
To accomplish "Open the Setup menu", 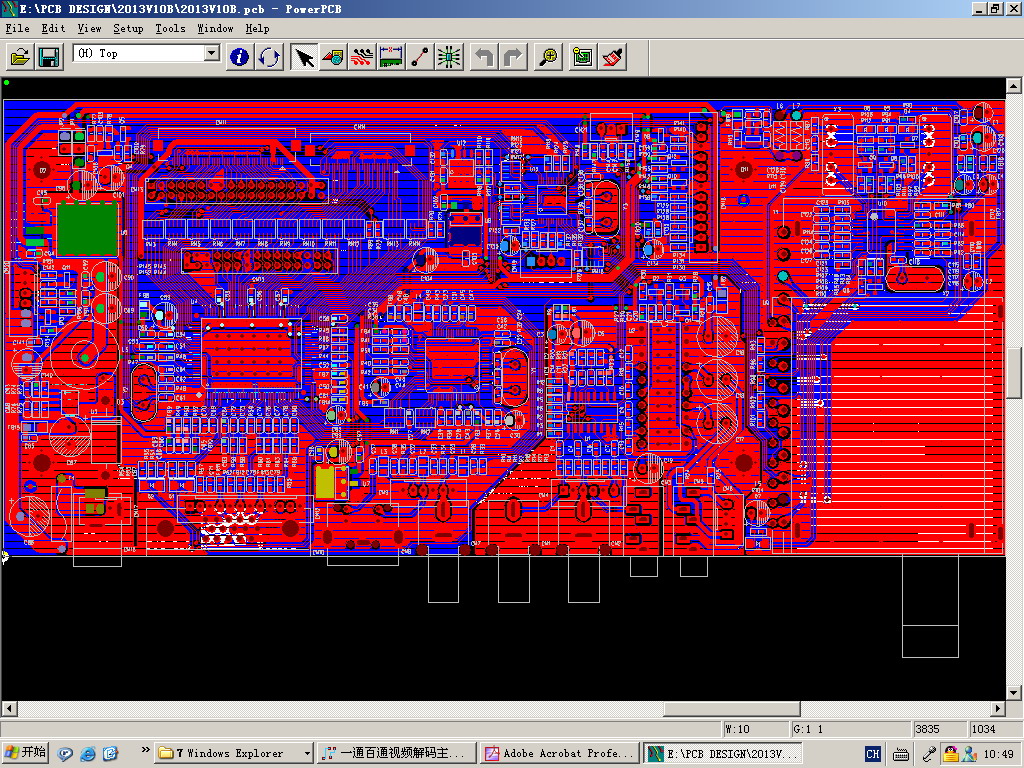I will 128,28.
